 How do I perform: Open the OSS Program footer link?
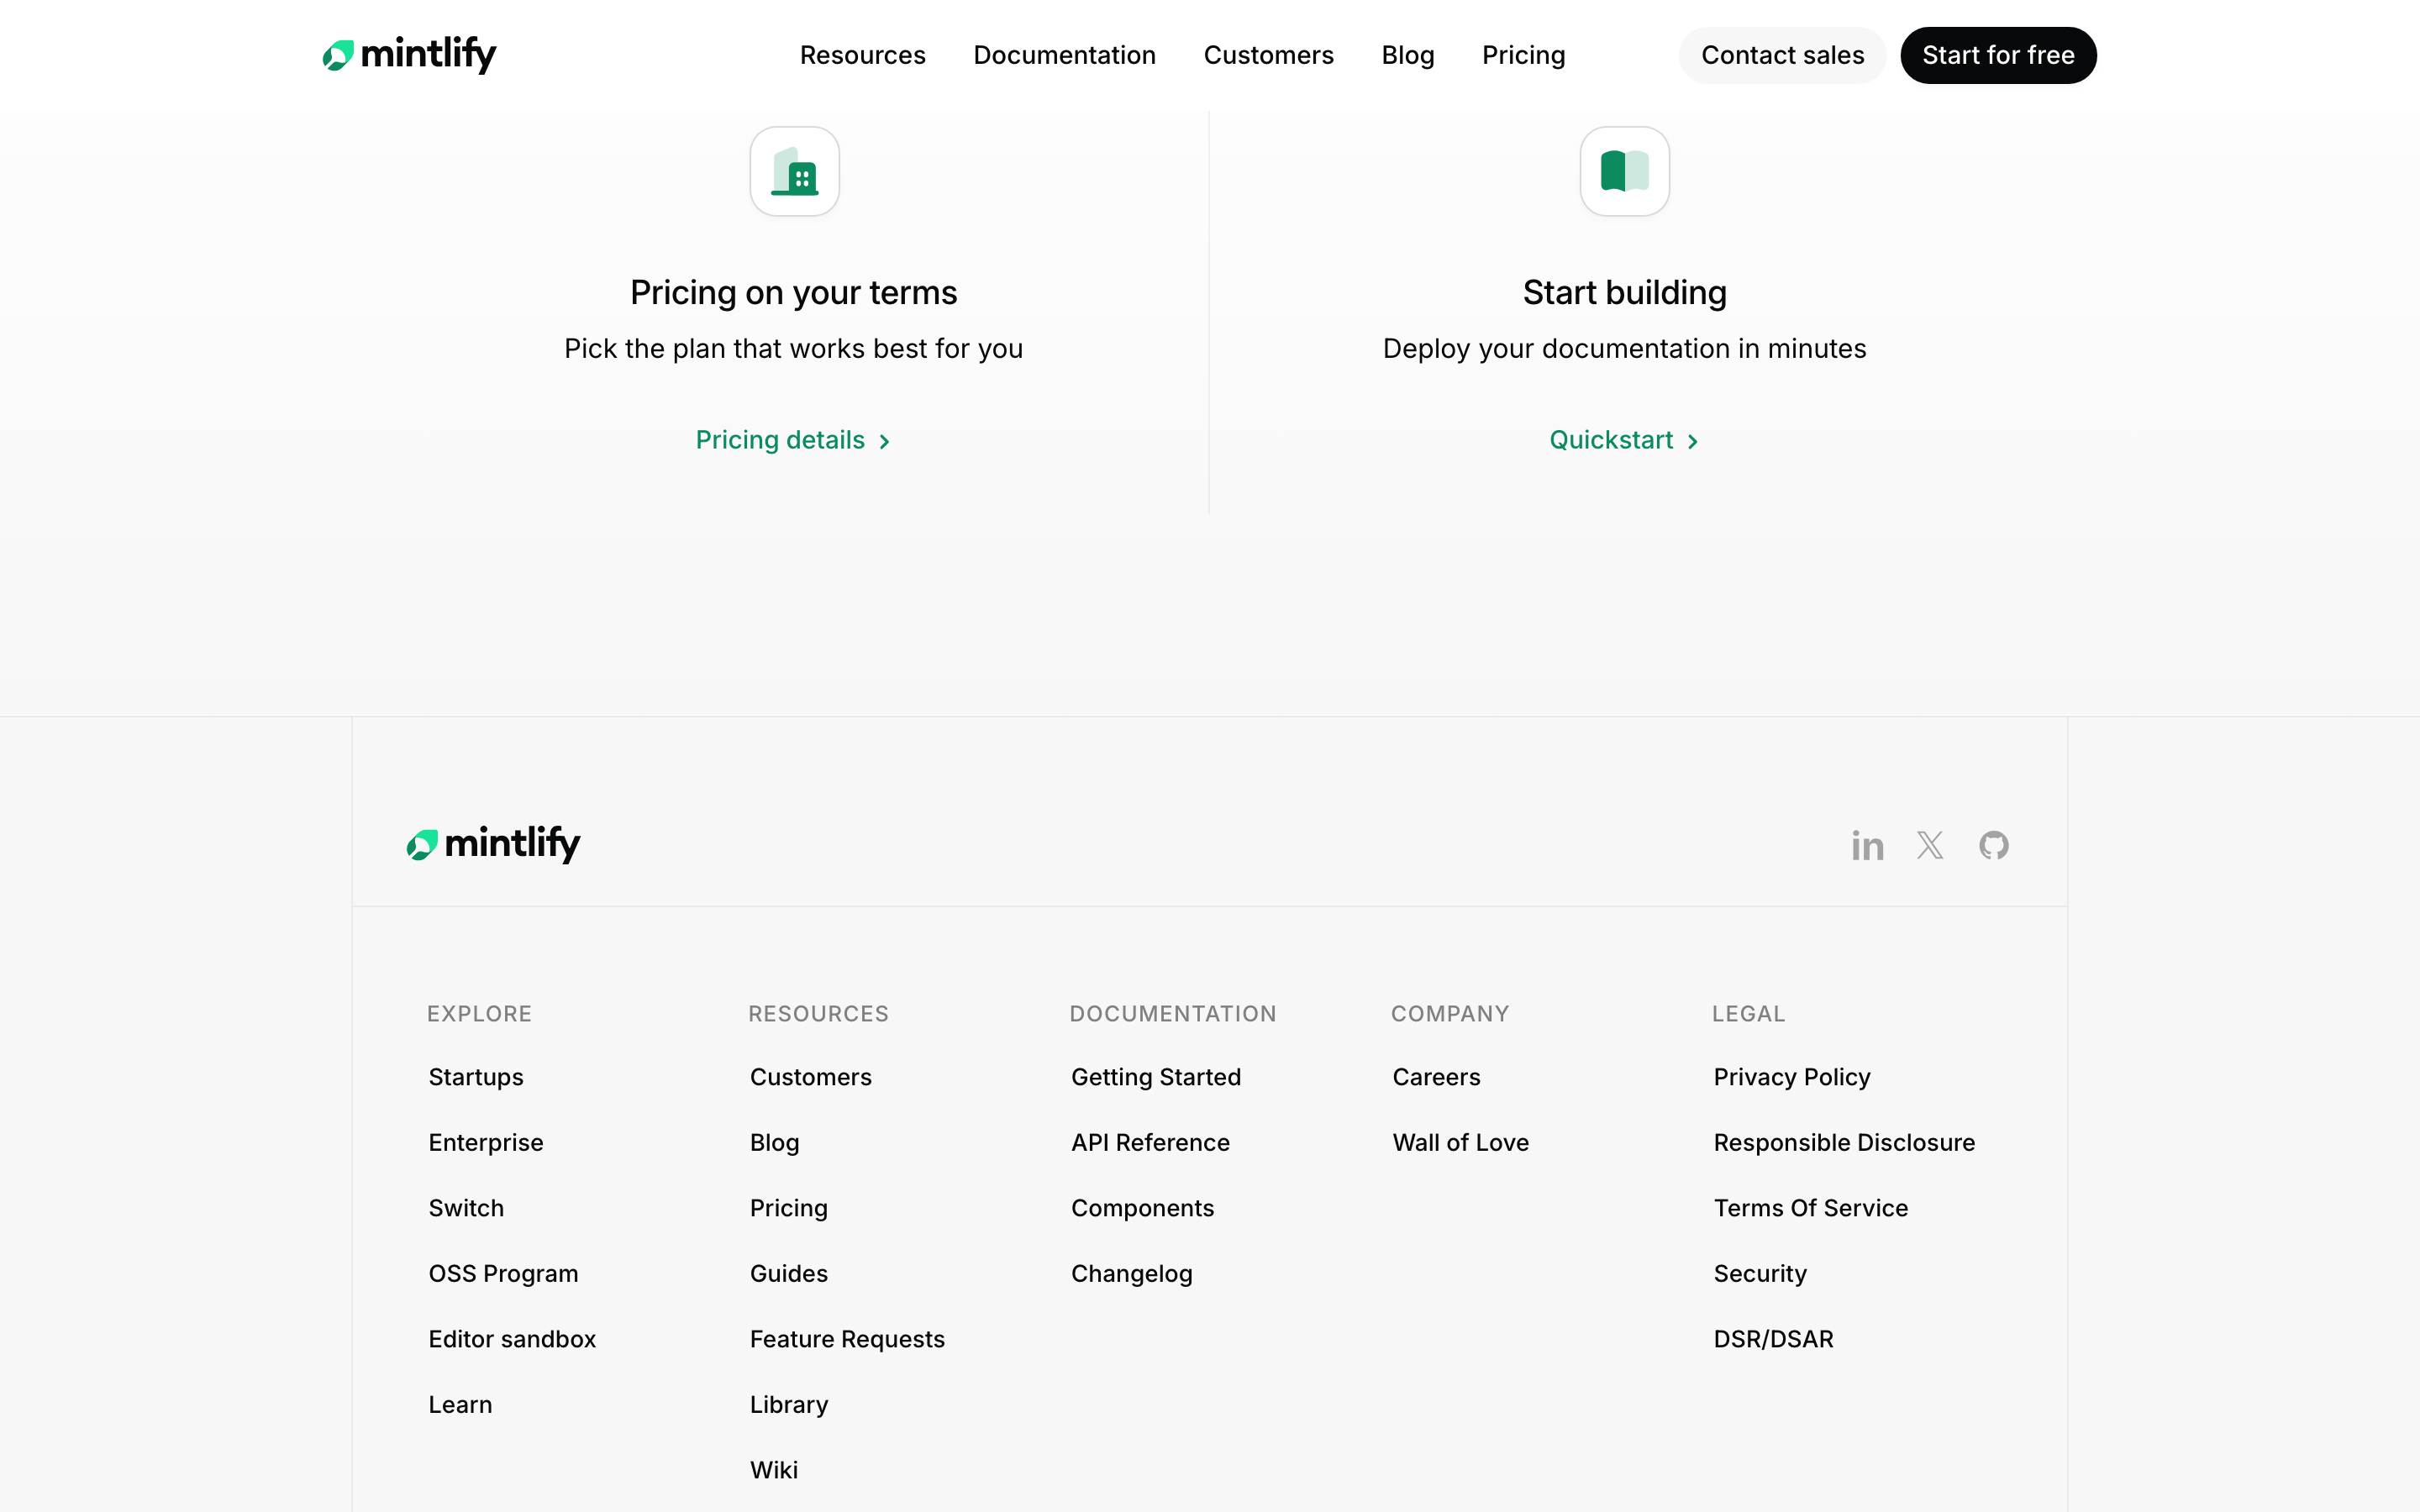503,1273
